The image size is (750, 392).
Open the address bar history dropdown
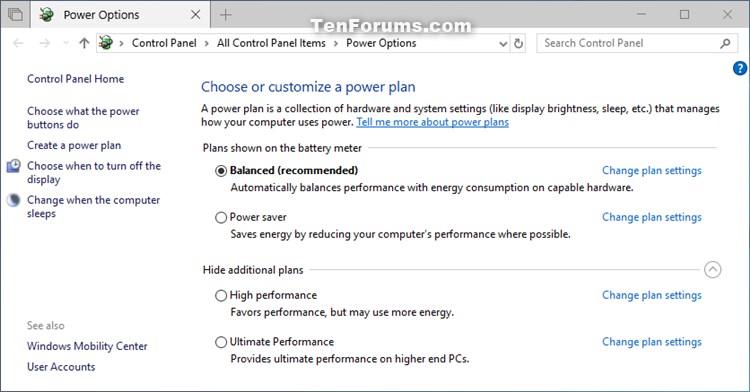pyautogui.click(x=503, y=44)
